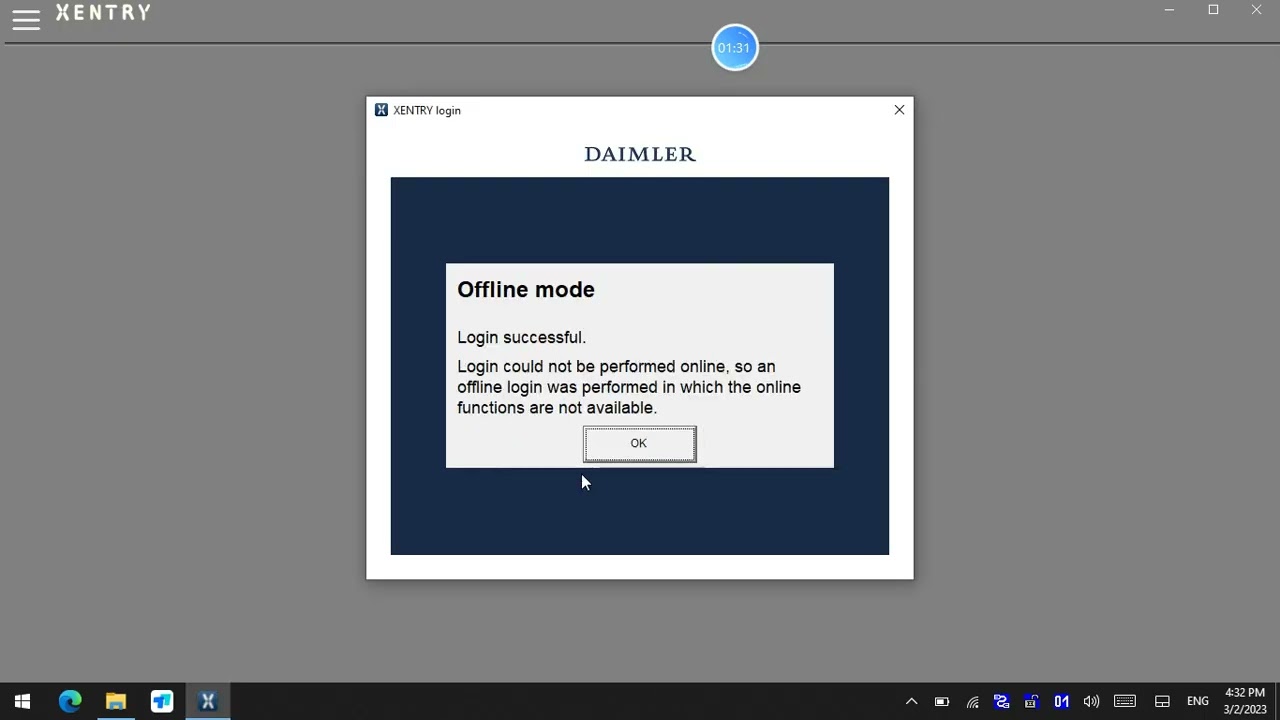Click the XENTRY logo in header
The width and height of the screenshot is (1280, 720).
103,13
